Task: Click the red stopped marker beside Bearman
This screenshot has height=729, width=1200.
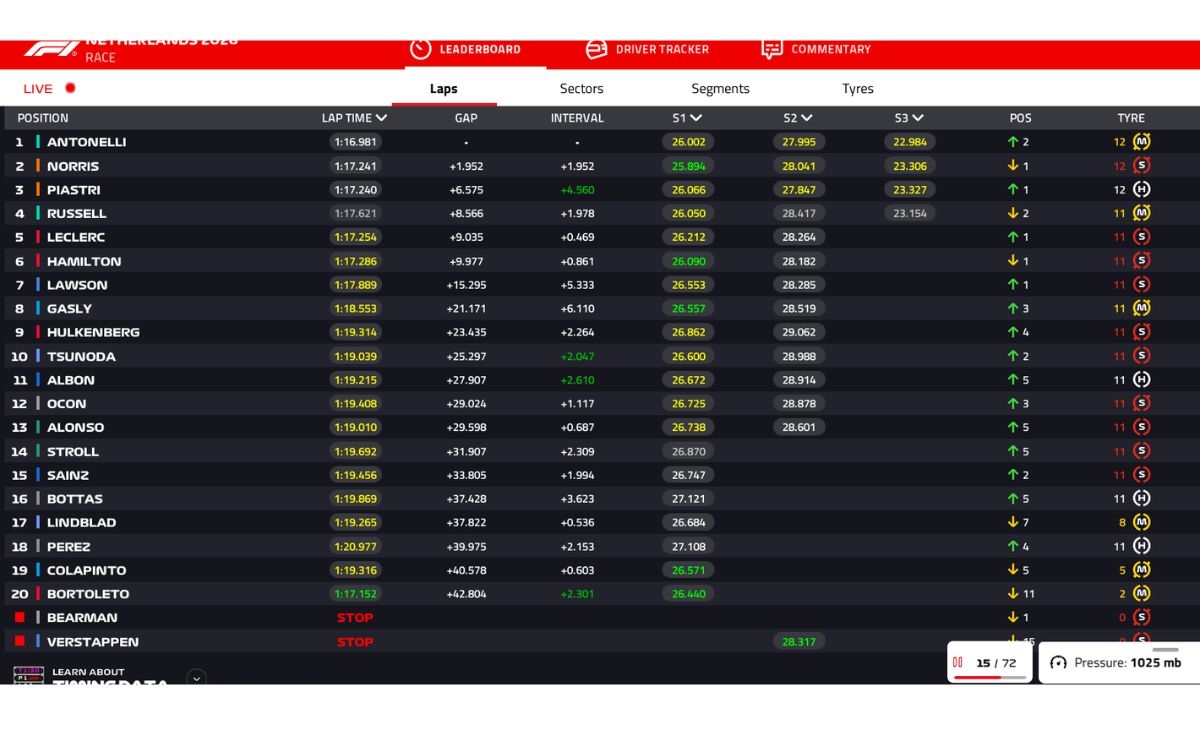Action: coord(19,617)
